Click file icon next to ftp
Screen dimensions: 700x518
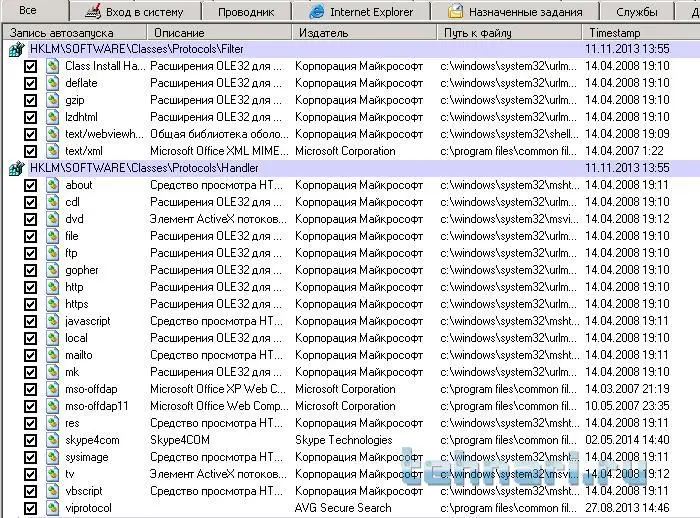pos(52,253)
